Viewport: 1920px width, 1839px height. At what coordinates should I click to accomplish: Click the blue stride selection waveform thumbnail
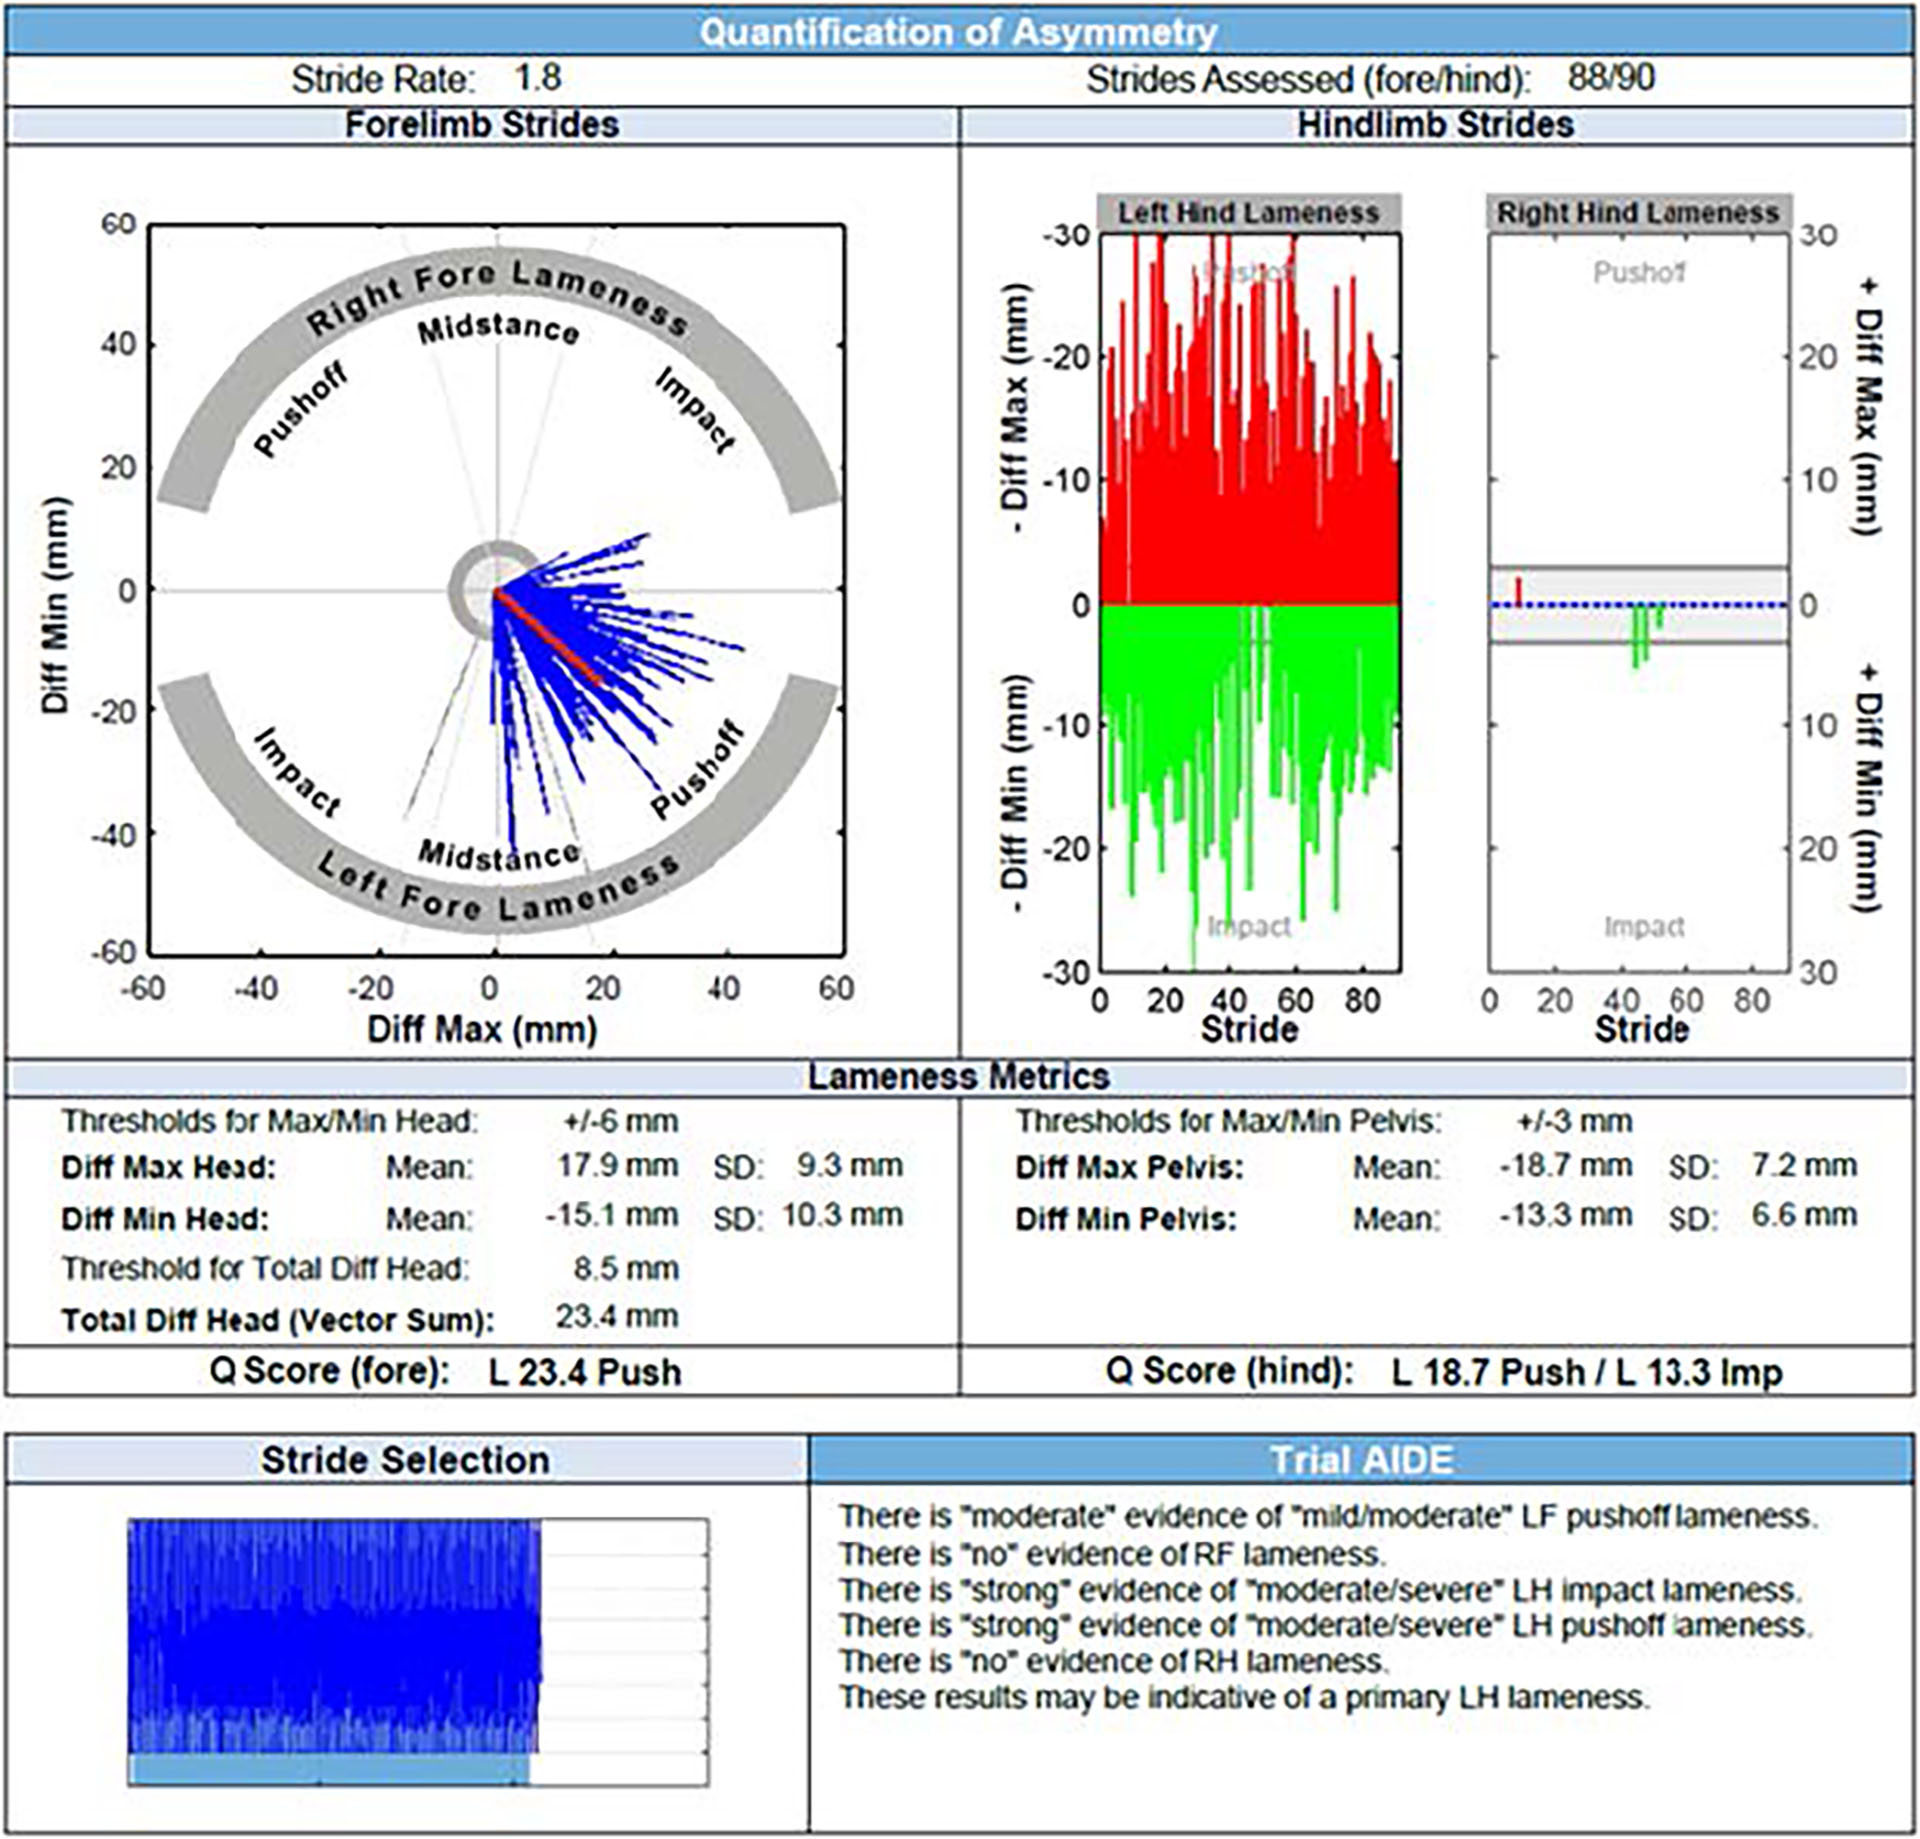tap(333, 1635)
